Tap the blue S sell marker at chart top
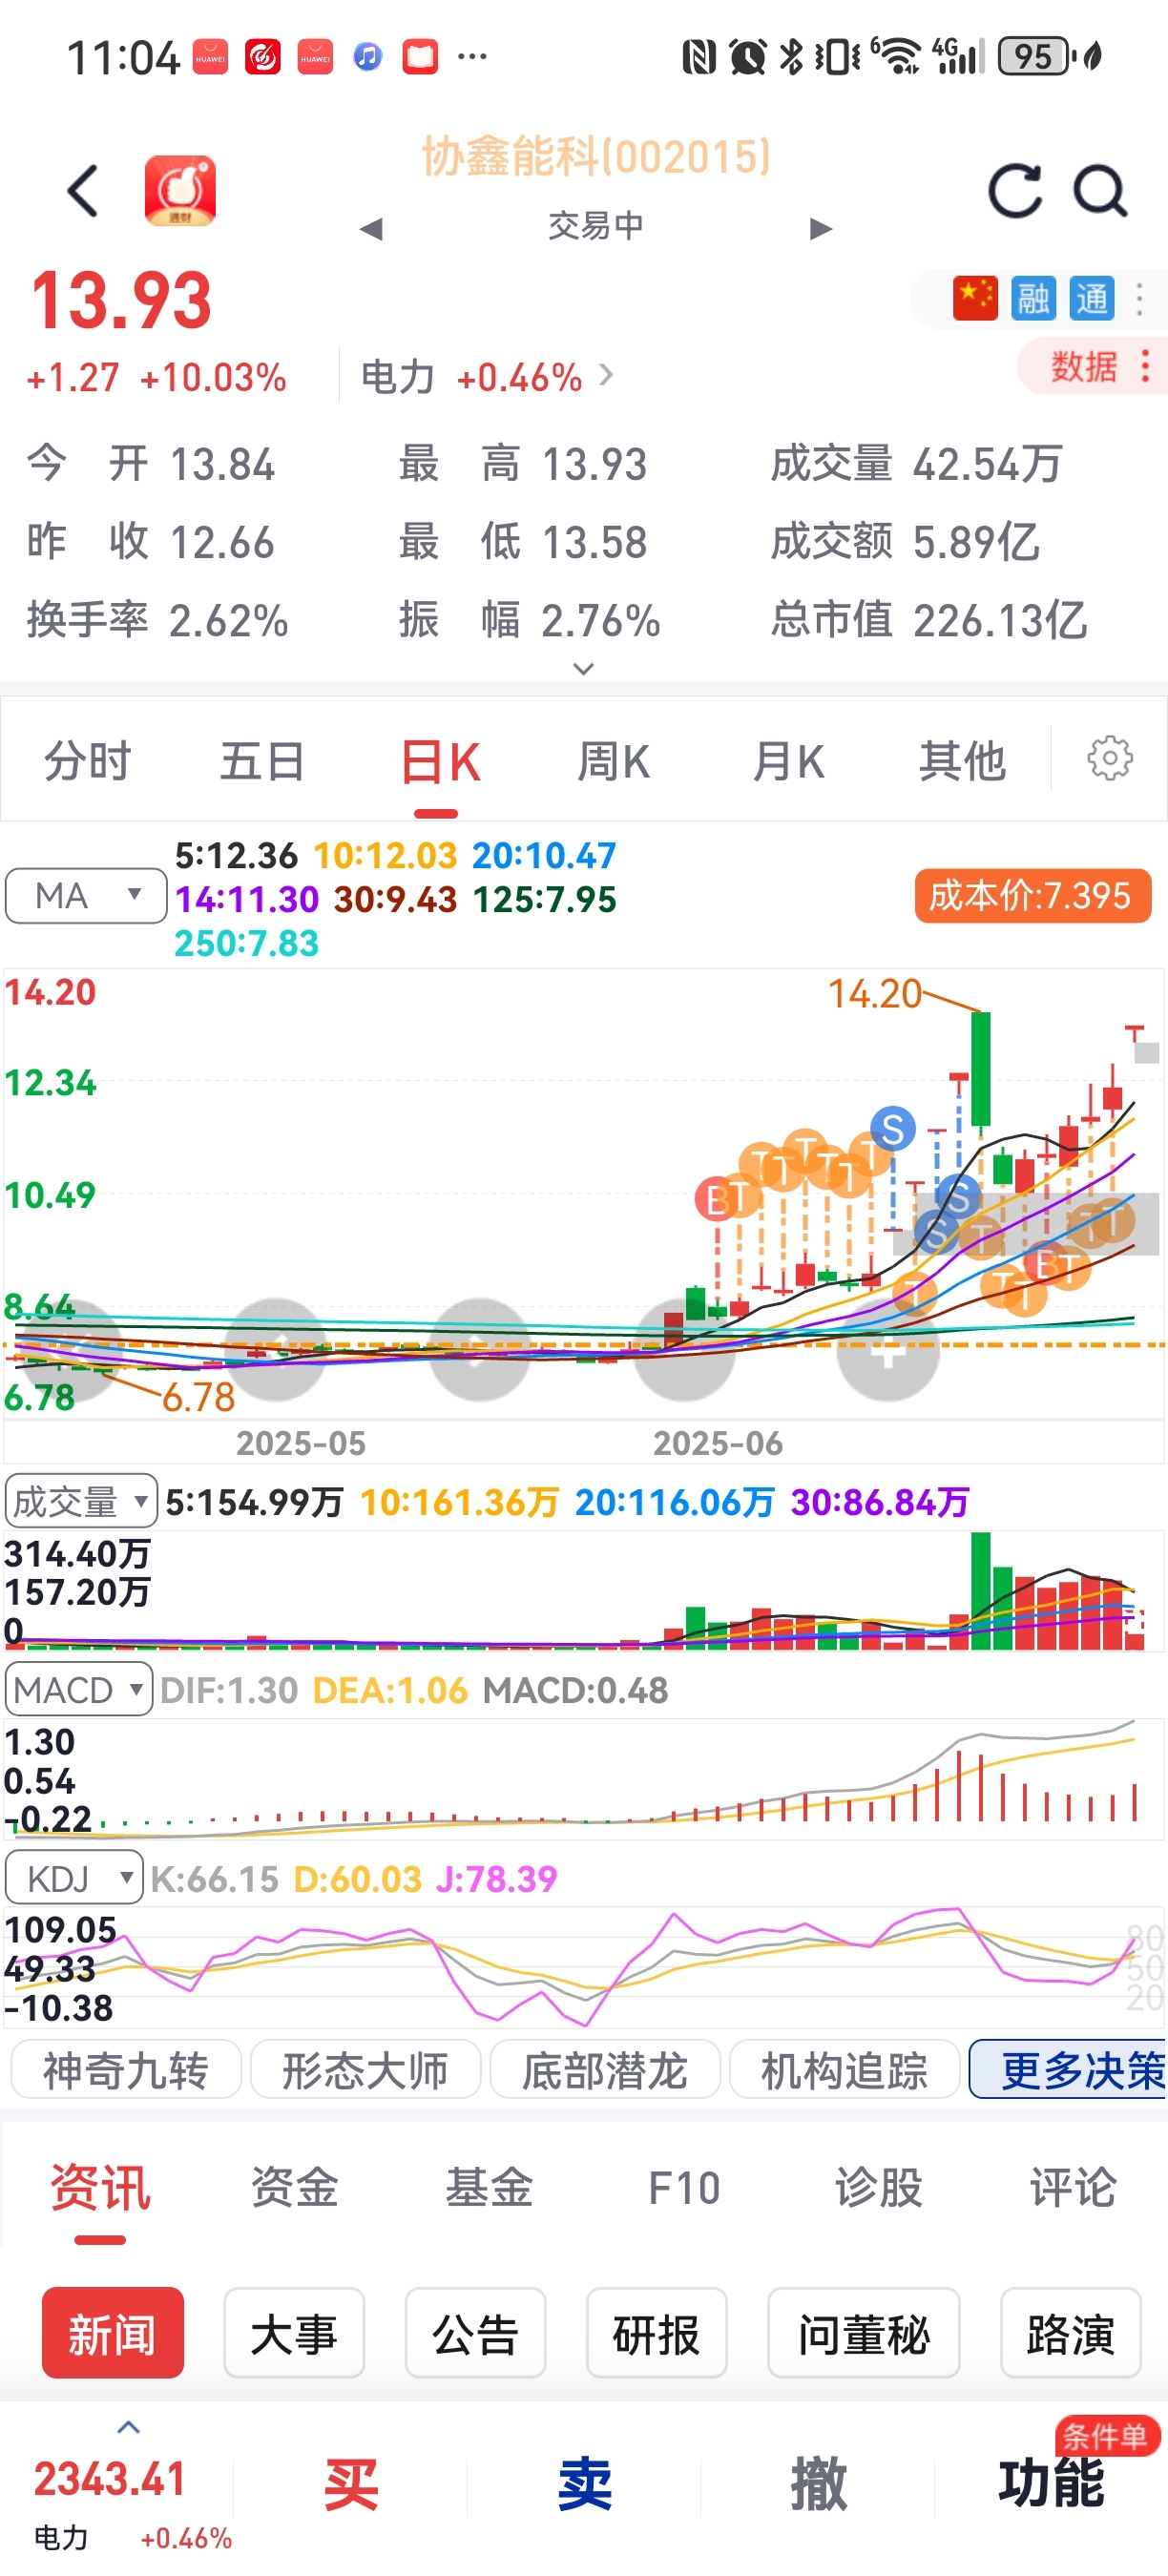The height and width of the screenshot is (2576, 1168). point(893,1129)
